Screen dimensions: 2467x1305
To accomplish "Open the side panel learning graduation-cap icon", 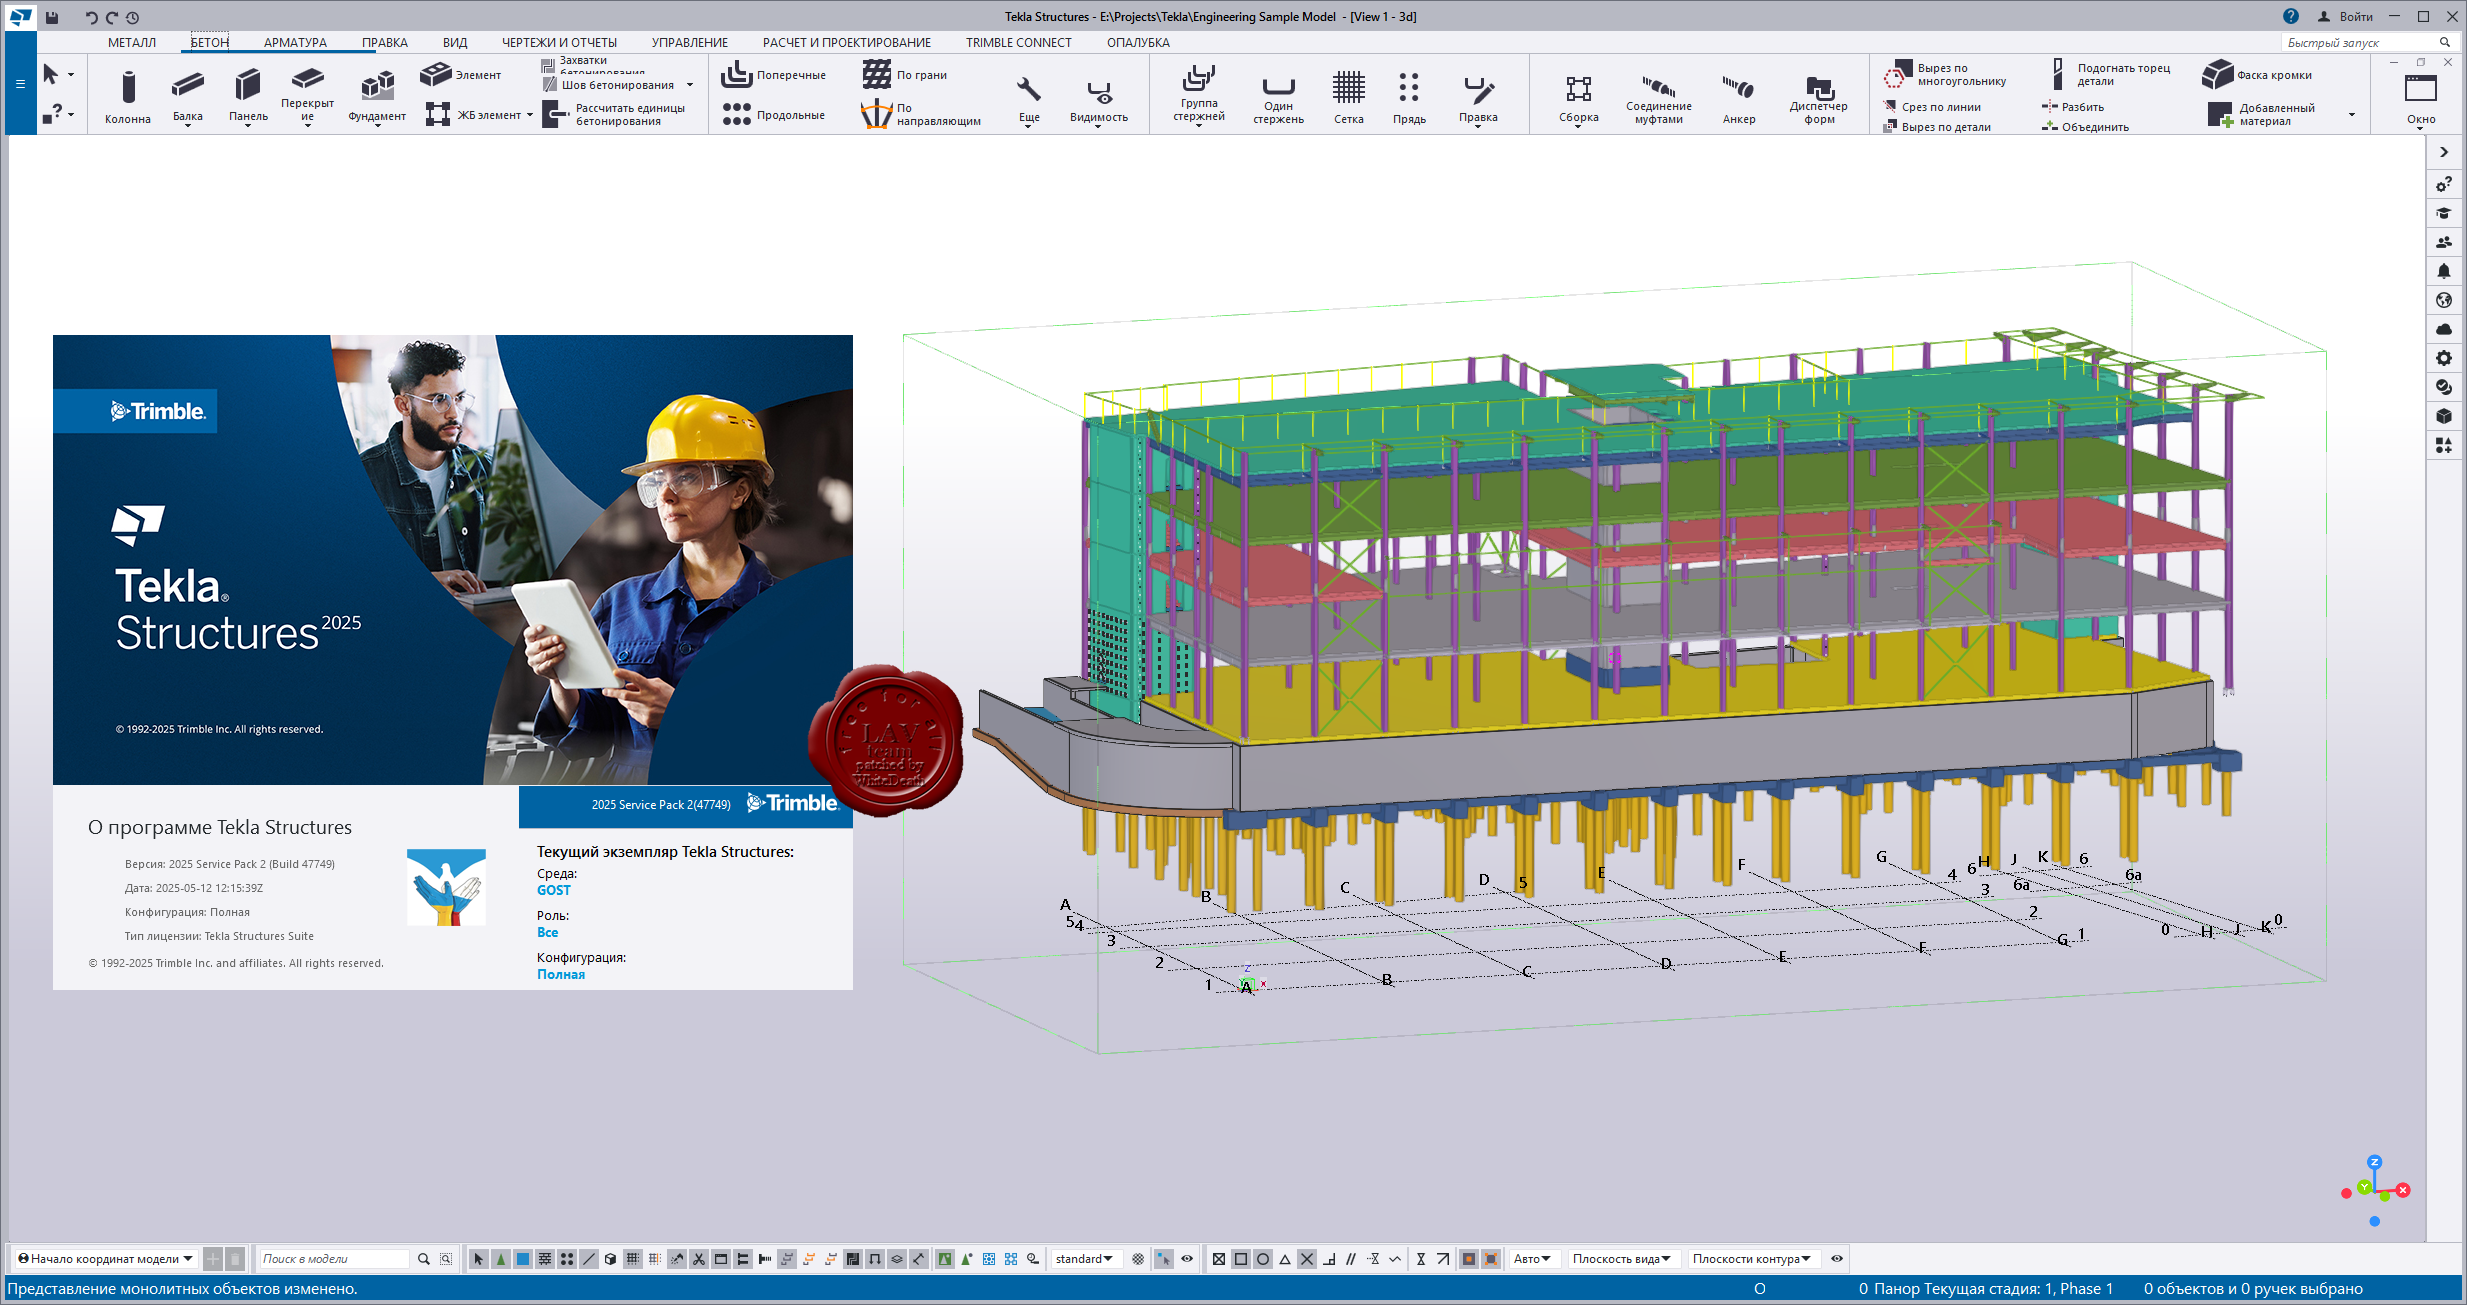I will (x=2444, y=213).
